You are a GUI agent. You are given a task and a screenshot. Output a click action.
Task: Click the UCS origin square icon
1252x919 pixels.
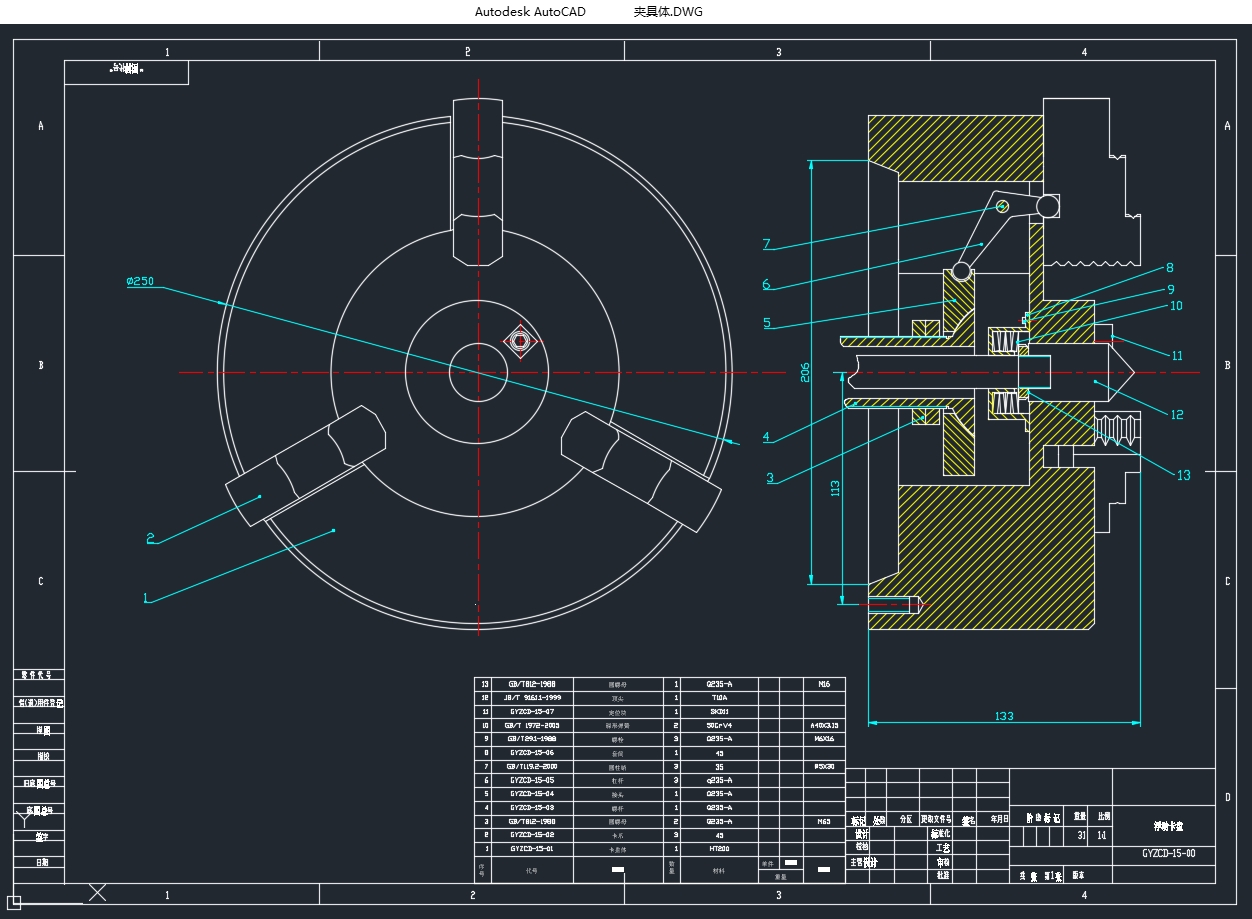pos(15,902)
